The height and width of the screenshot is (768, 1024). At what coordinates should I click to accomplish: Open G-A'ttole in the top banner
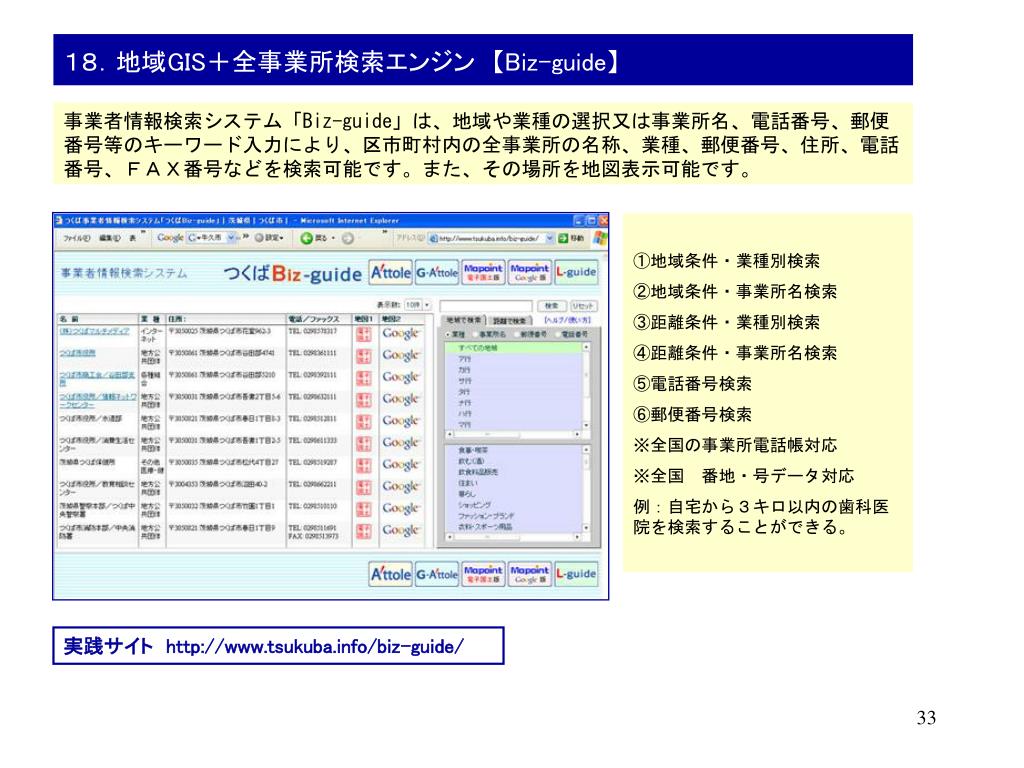point(437,272)
